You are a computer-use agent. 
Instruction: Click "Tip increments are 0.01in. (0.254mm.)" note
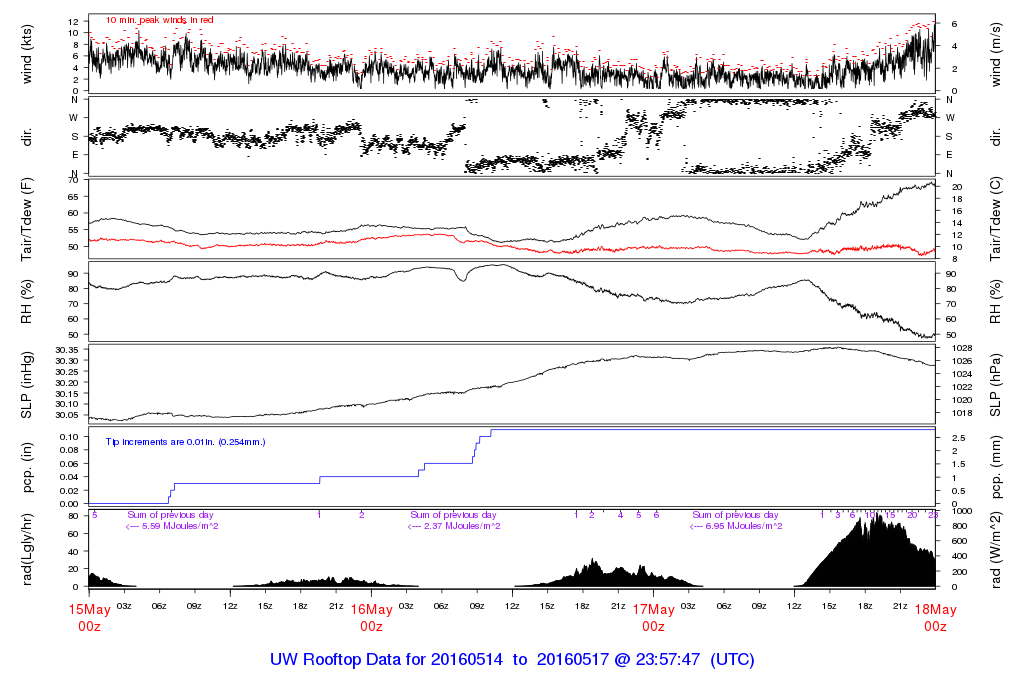coord(185,442)
